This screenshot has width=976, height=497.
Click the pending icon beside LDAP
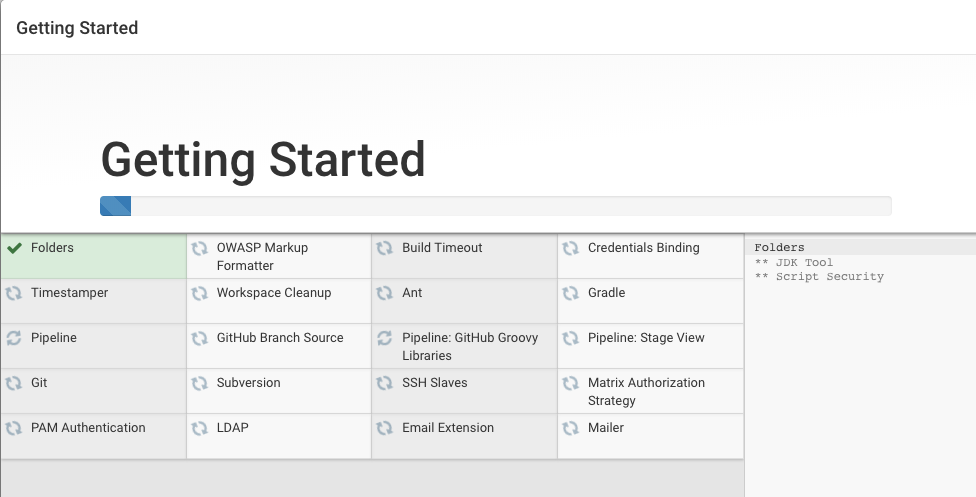pos(200,428)
